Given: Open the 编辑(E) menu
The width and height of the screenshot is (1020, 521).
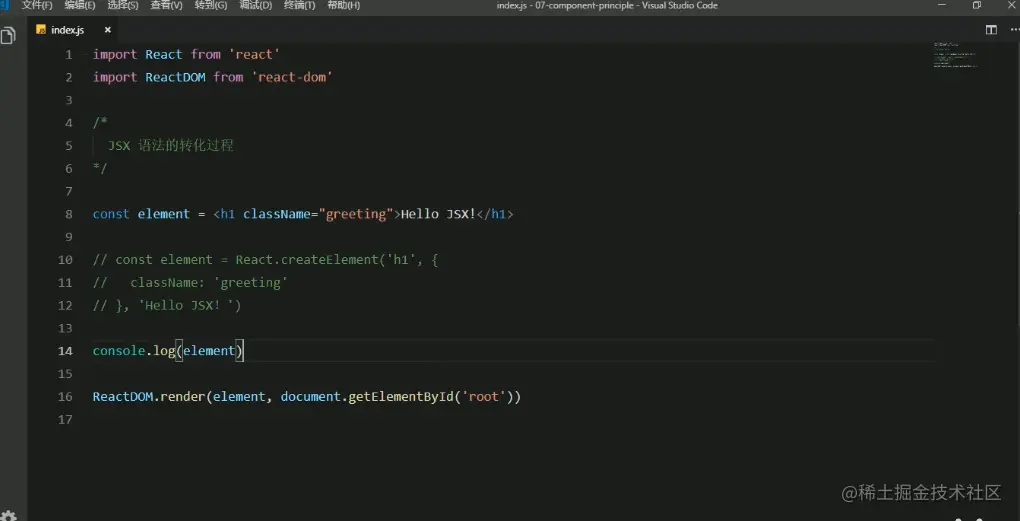Looking at the screenshot, I should tap(79, 5).
